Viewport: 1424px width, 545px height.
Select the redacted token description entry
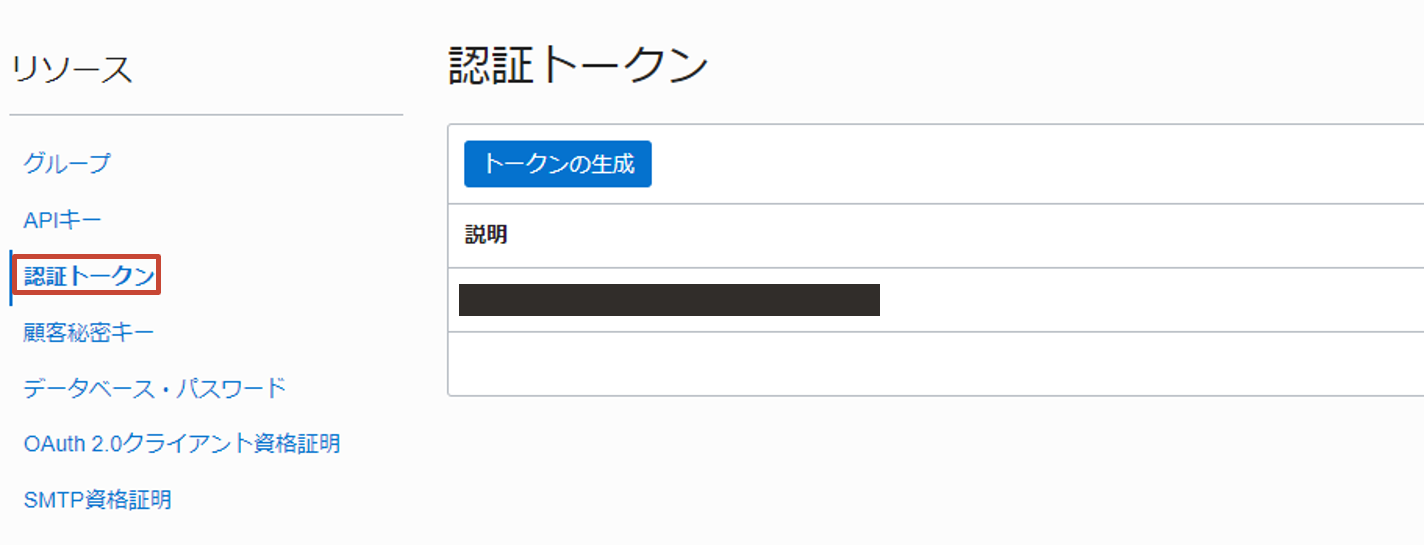pos(669,300)
